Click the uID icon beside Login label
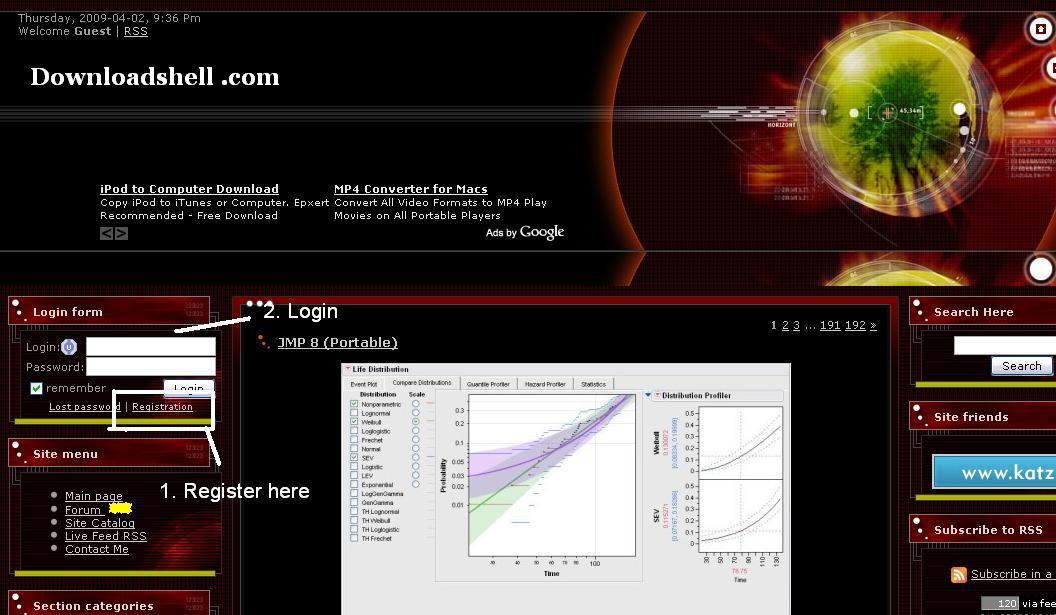 coord(69,347)
